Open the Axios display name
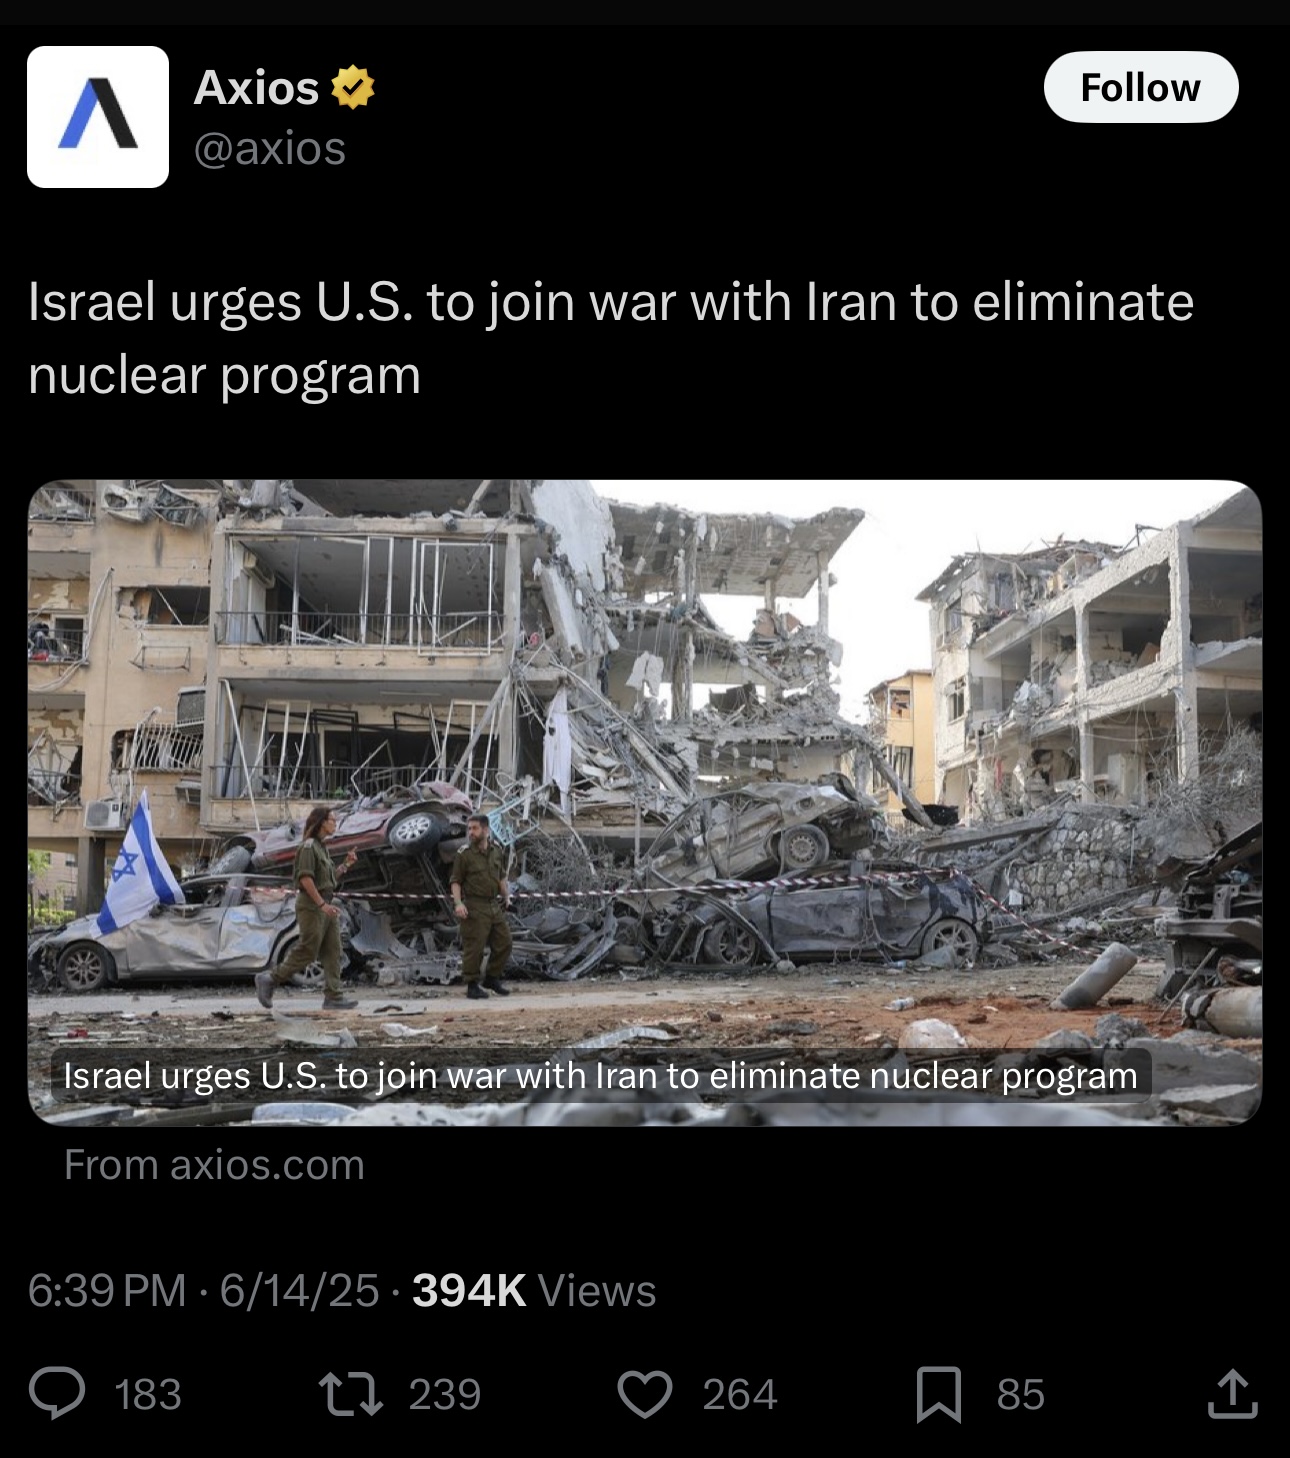This screenshot has width=1290, height=1458. click(257, 87)
